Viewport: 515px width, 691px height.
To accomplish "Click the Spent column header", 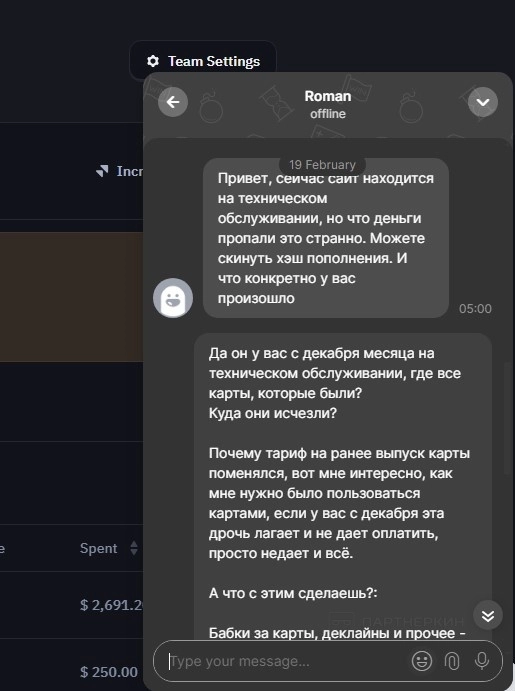I will pos(99,548).
